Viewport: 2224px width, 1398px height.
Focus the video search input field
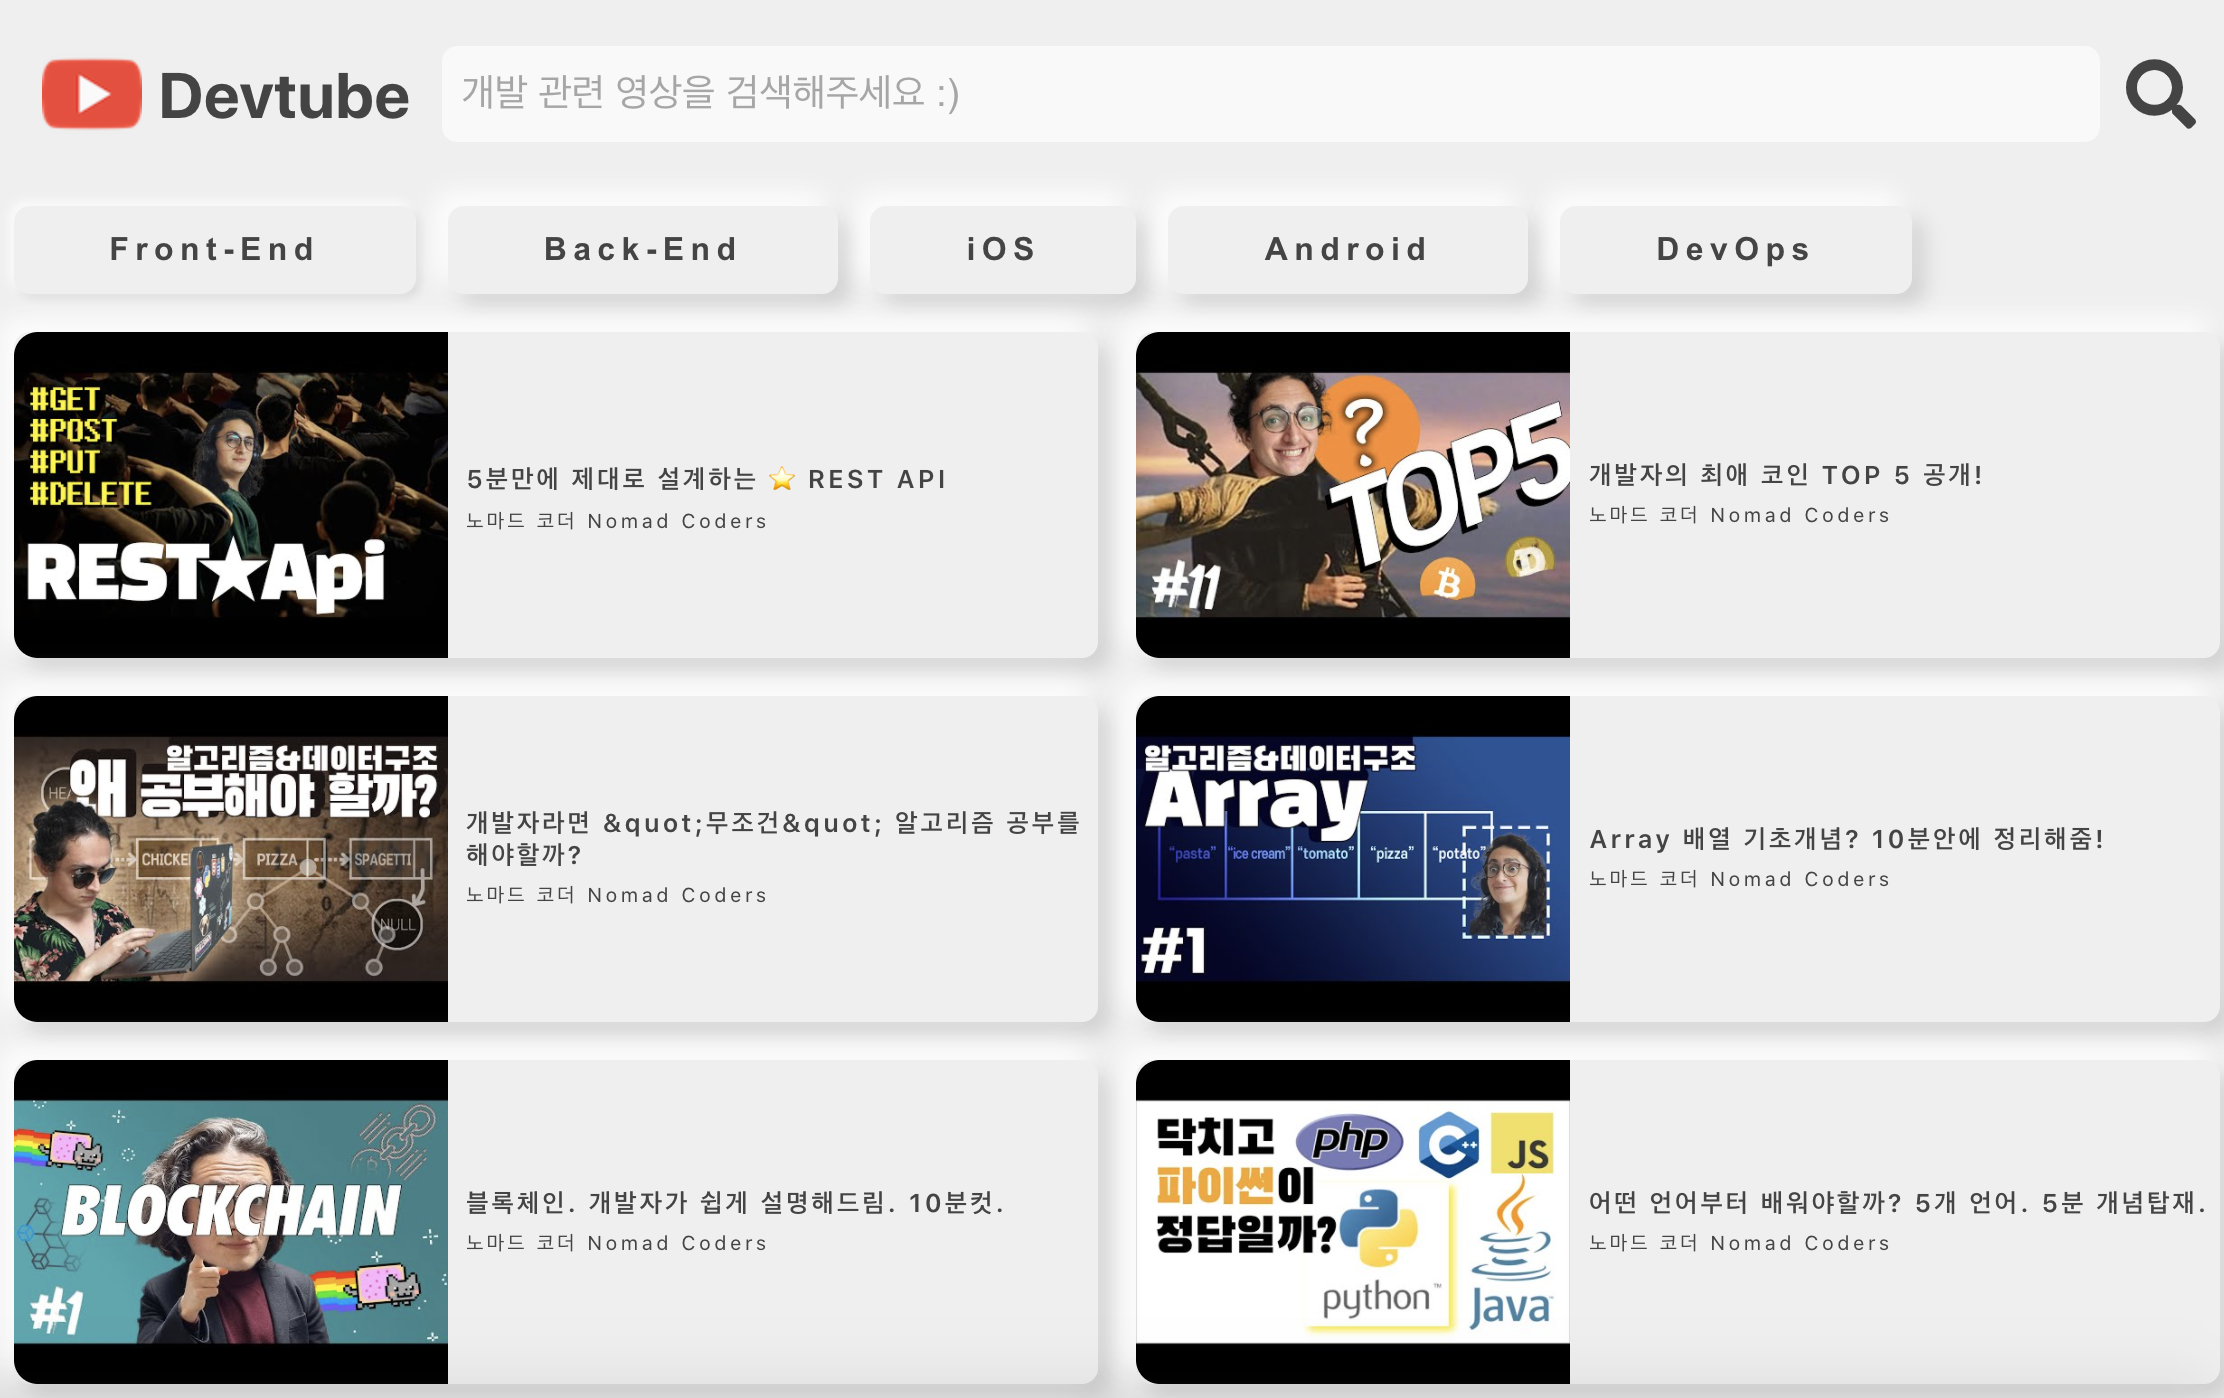coord(1270,94)
